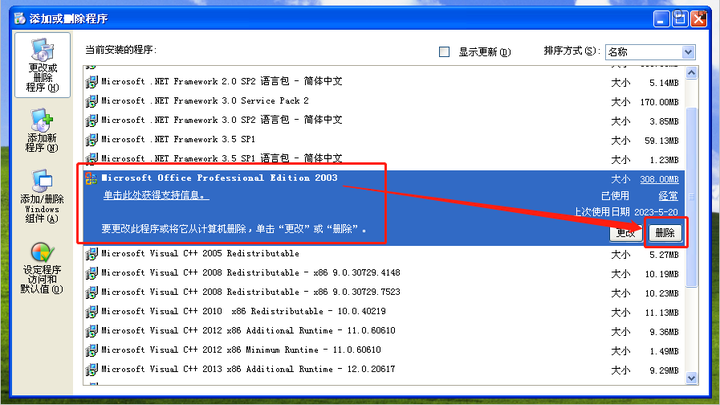Click icon of Visual C++ 2012 Minimum Runtime

(91, 350)
